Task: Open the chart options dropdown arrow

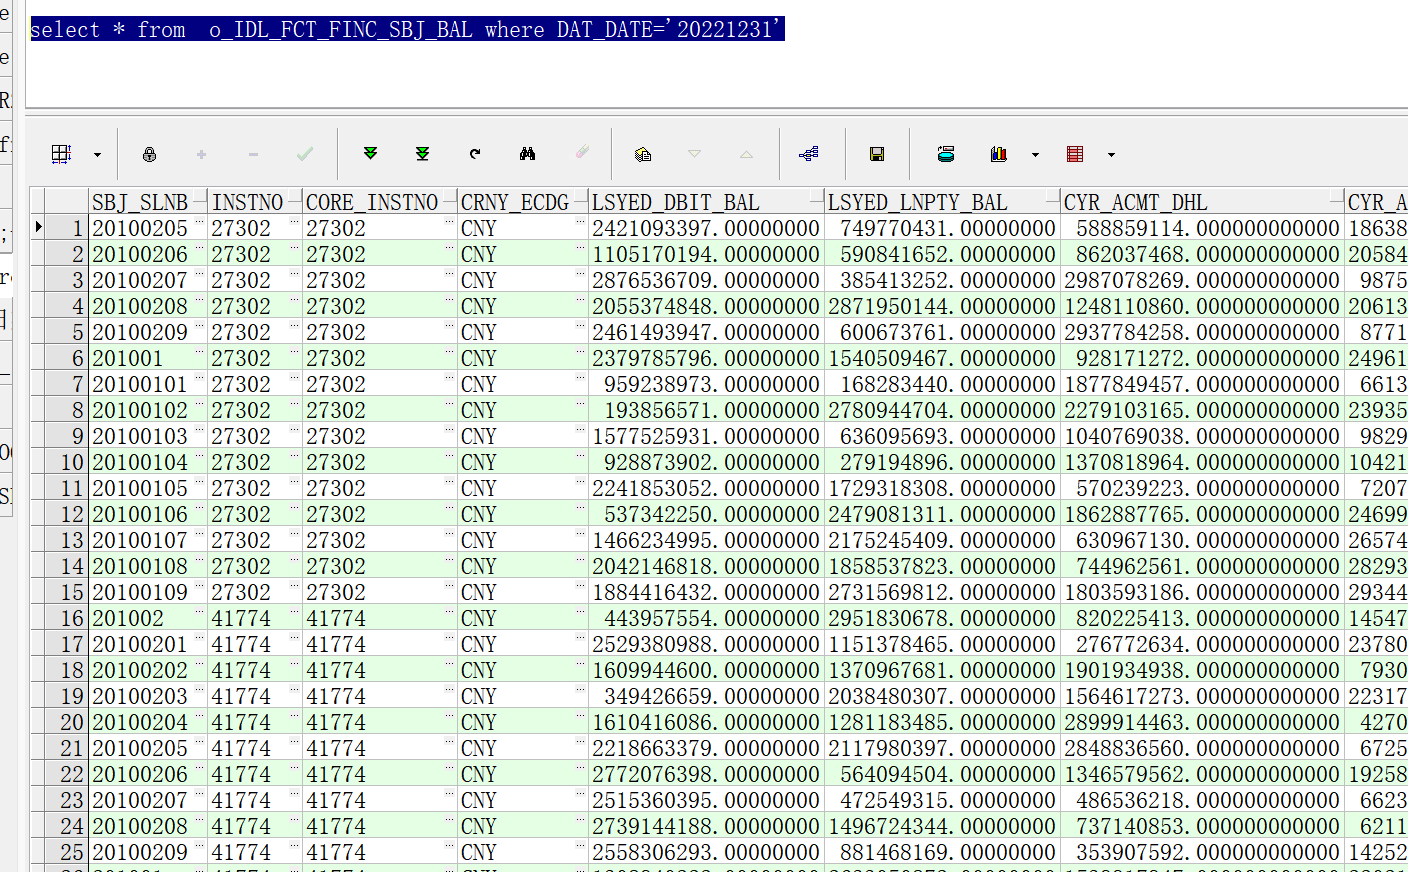Action: point(1035,155)
